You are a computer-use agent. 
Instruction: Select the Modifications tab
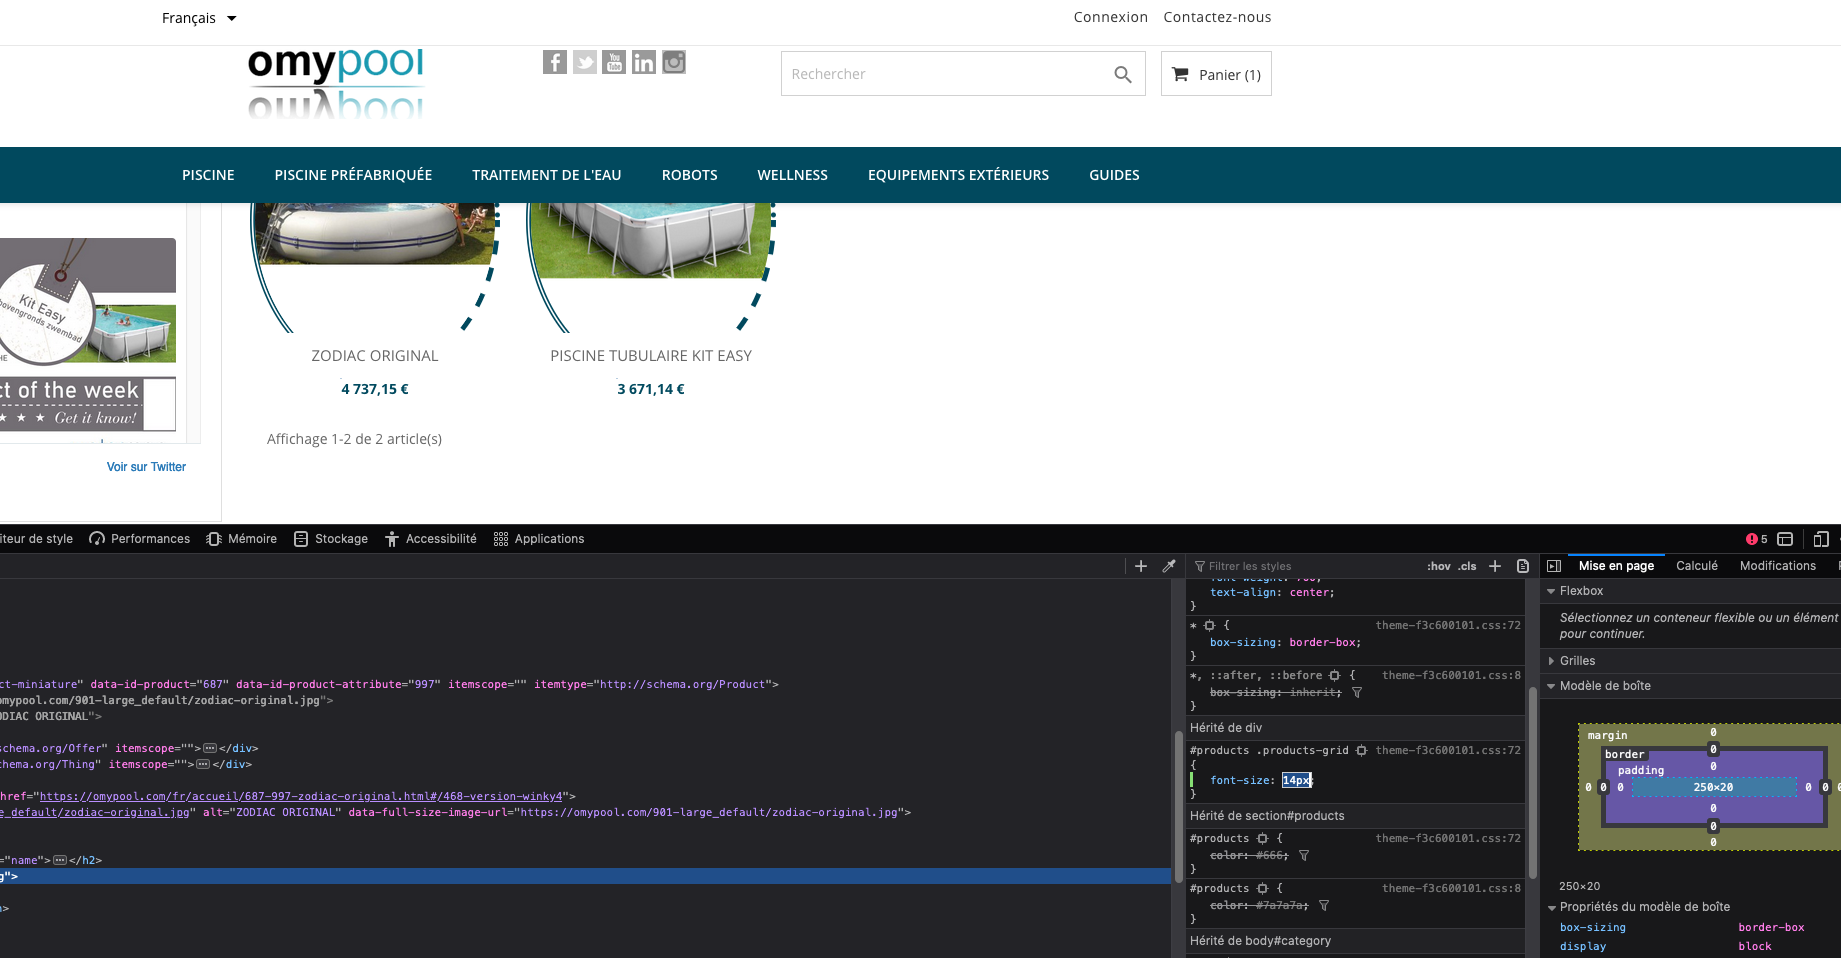(1778, 566)
